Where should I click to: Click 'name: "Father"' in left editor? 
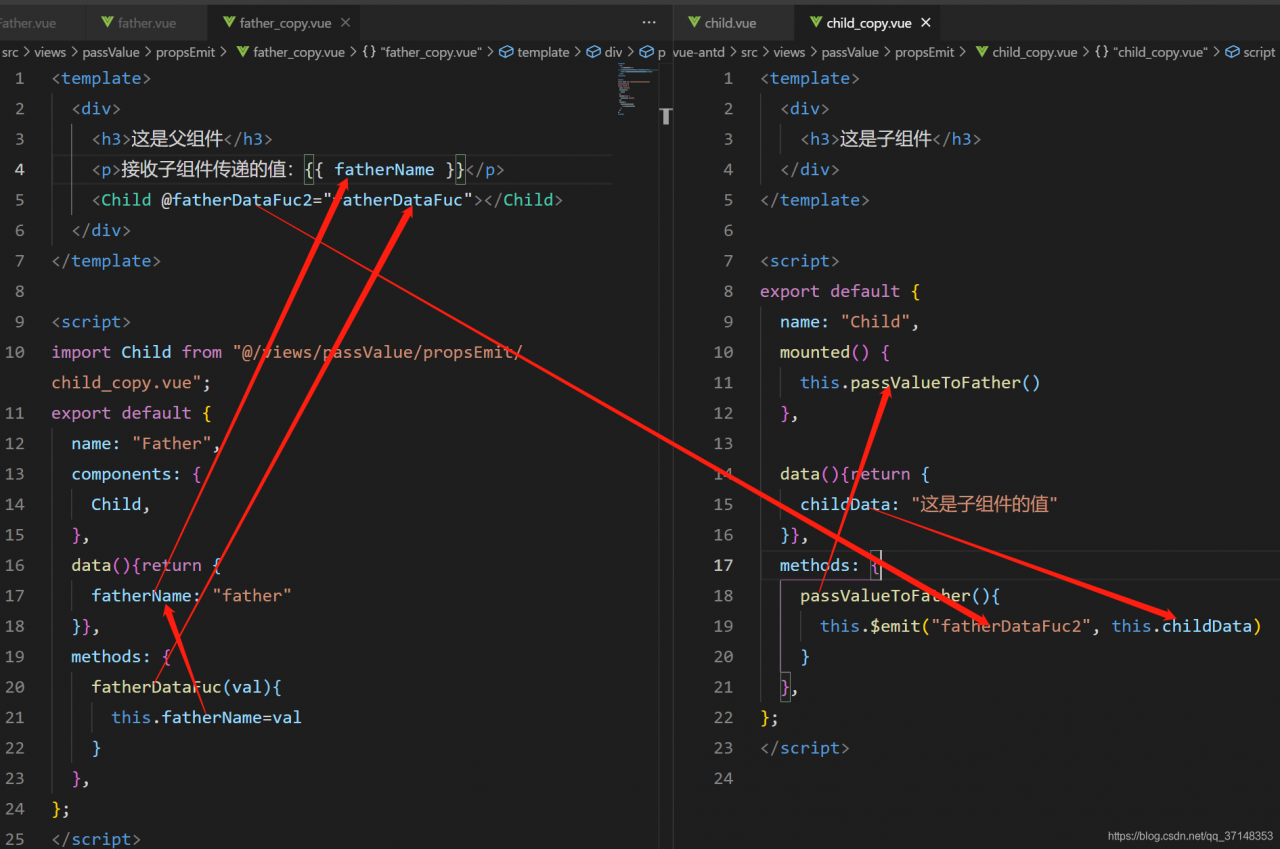click(140, 443)
